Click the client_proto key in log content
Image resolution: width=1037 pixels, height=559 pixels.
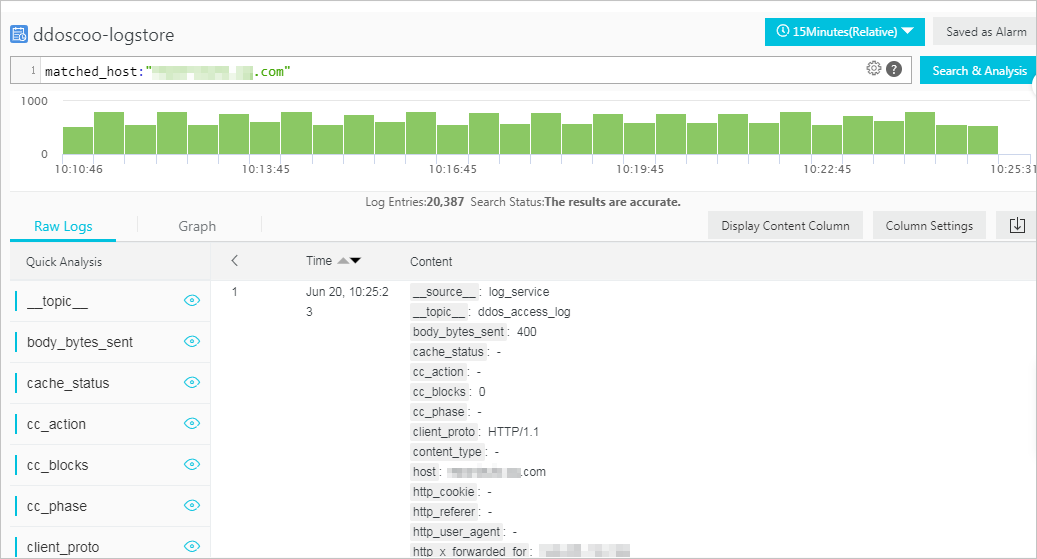444,432
